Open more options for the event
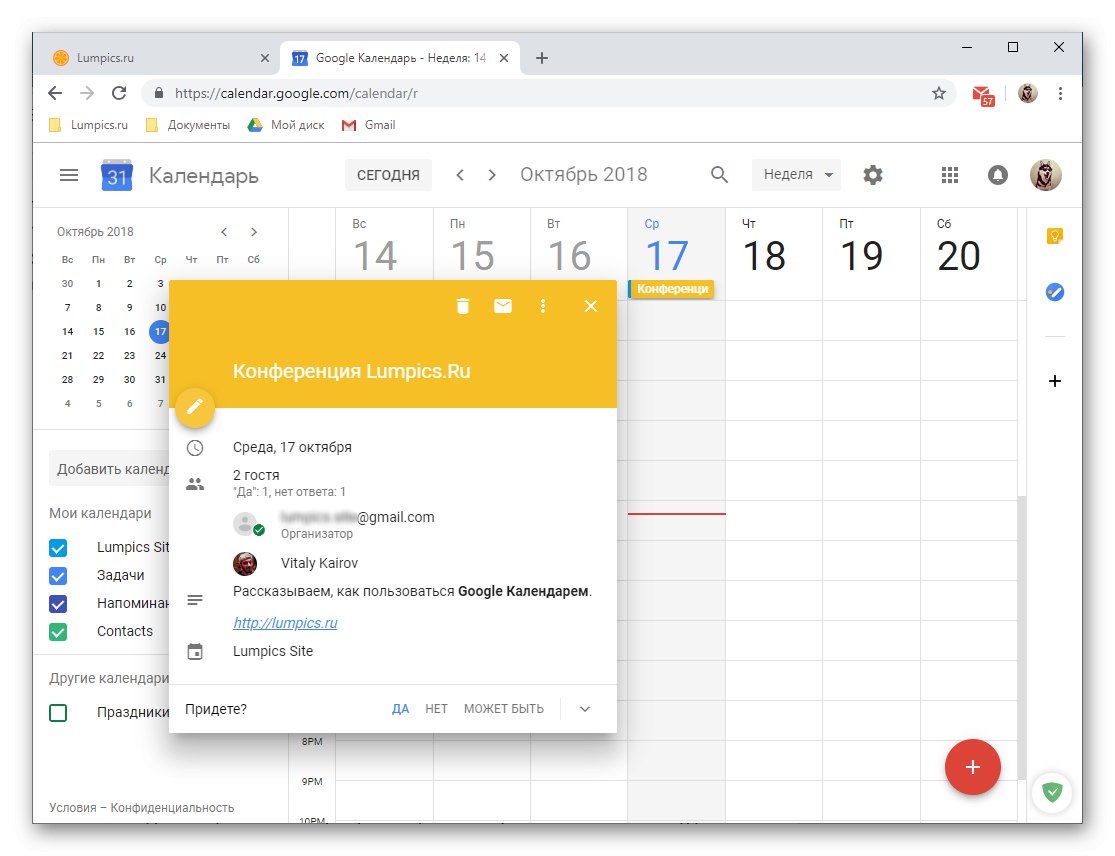The height and width of the screenshot is (856, 1115). pyautogui.click(x=543, y=306)
